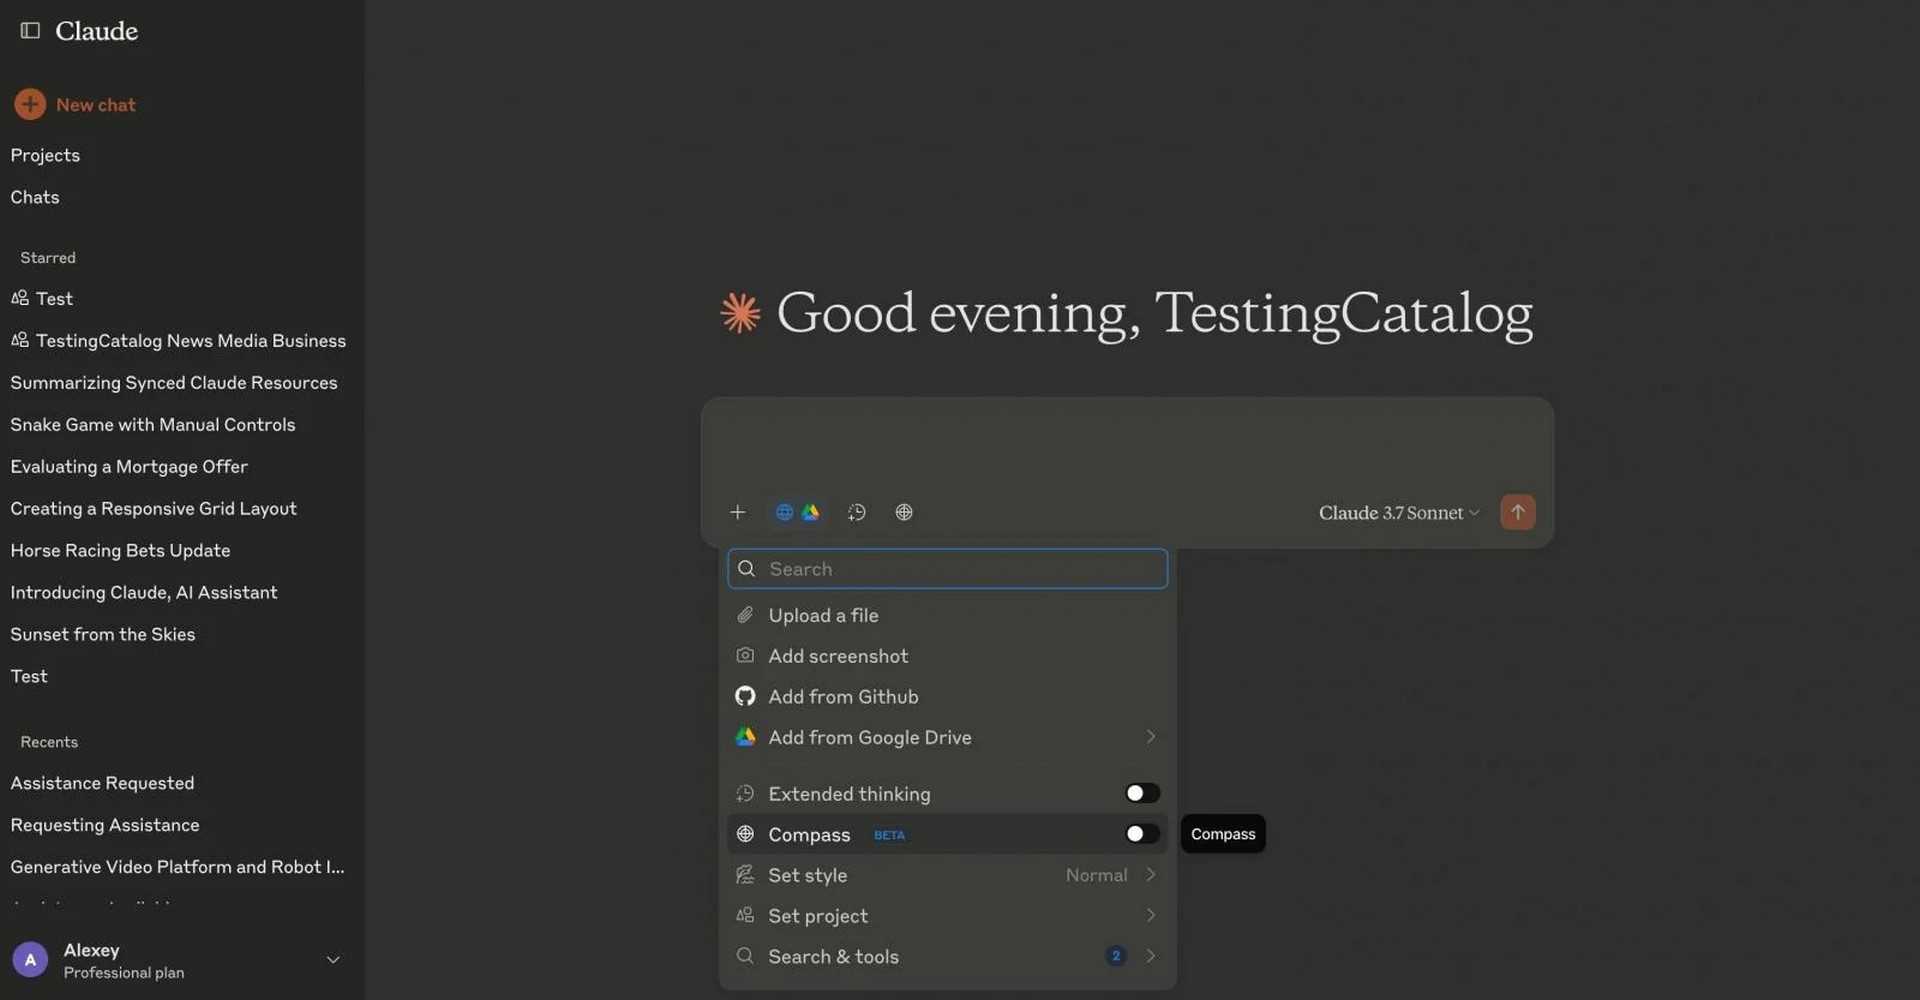The height and width of the screenshot is (1000, 1920).
Task: Collapse the sidebar with the panel icon
Action: pyautogui.click(x=30, y=31)
